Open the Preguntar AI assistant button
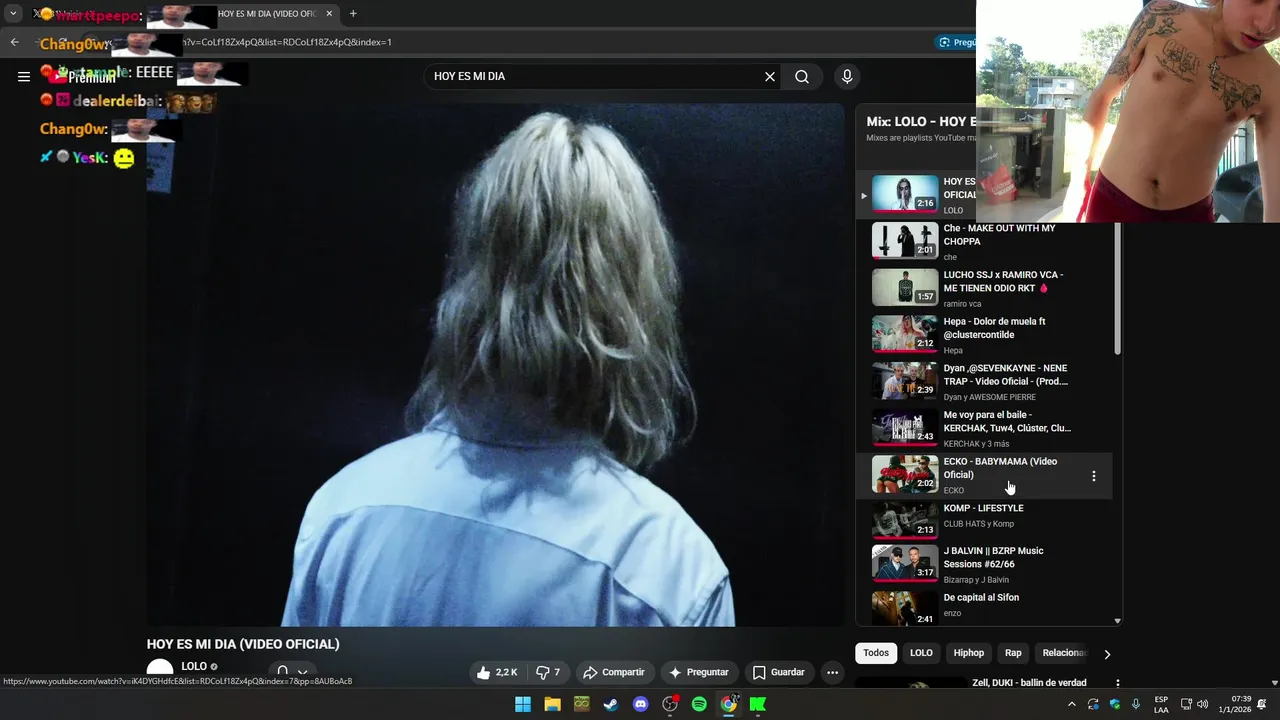This screenshot has height=720, width=1280. (x=698, y=672)
